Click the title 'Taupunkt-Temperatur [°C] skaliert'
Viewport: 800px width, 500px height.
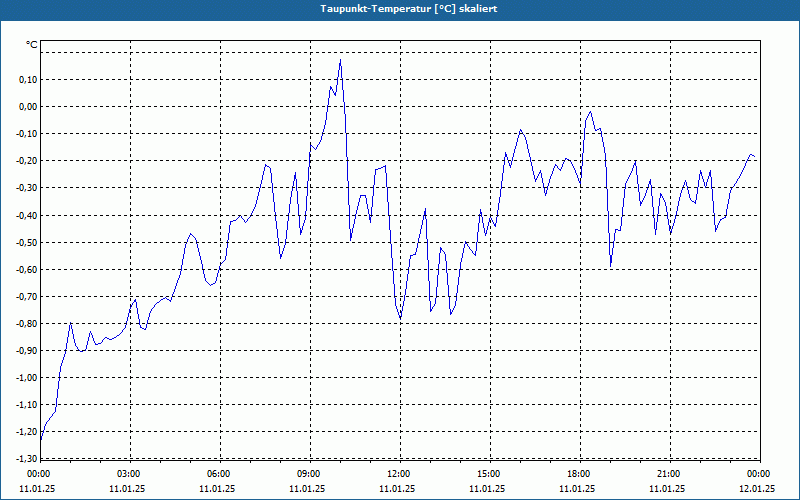(x=408, y=9)
